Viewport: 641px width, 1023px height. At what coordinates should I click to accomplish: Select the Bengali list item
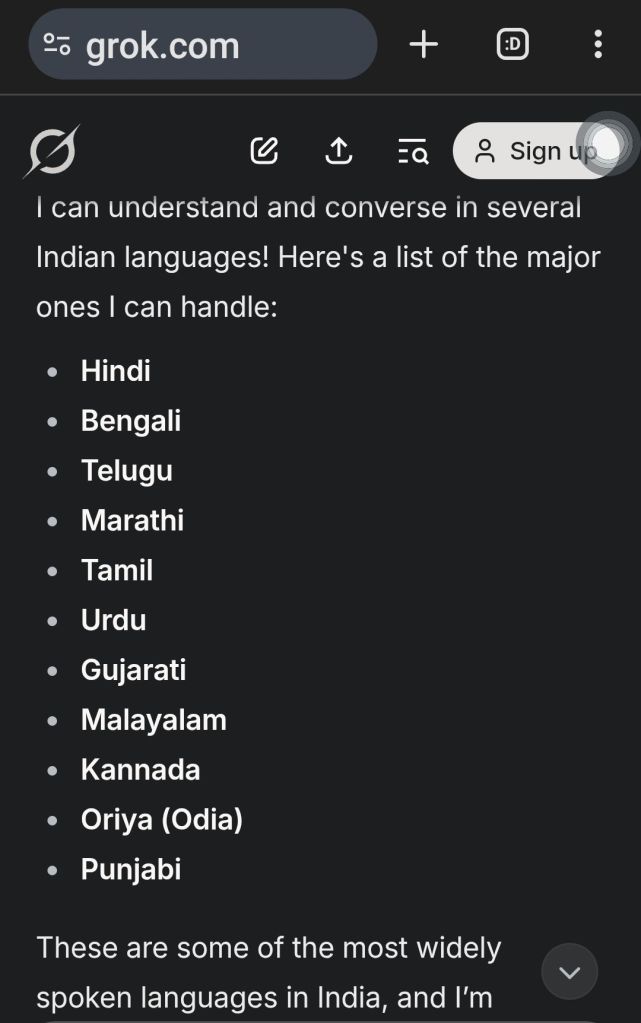(131, 421)
